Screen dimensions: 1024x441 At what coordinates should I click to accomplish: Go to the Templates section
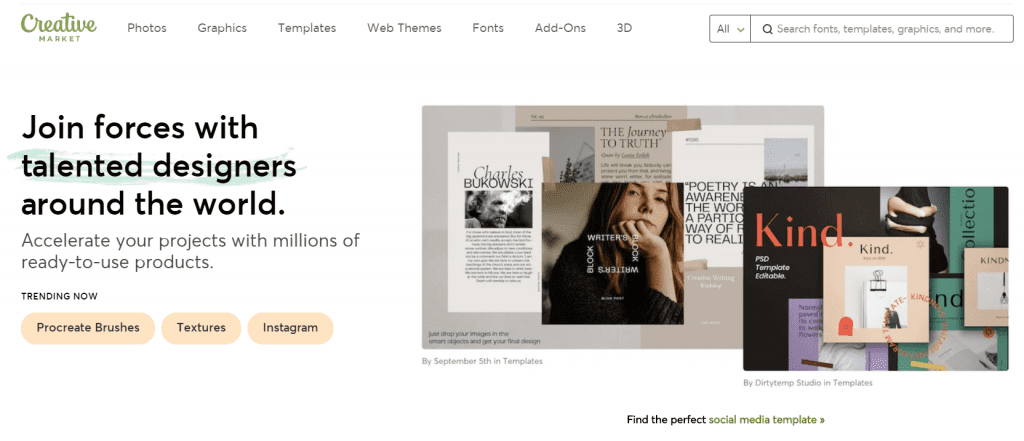coord(307,28)
